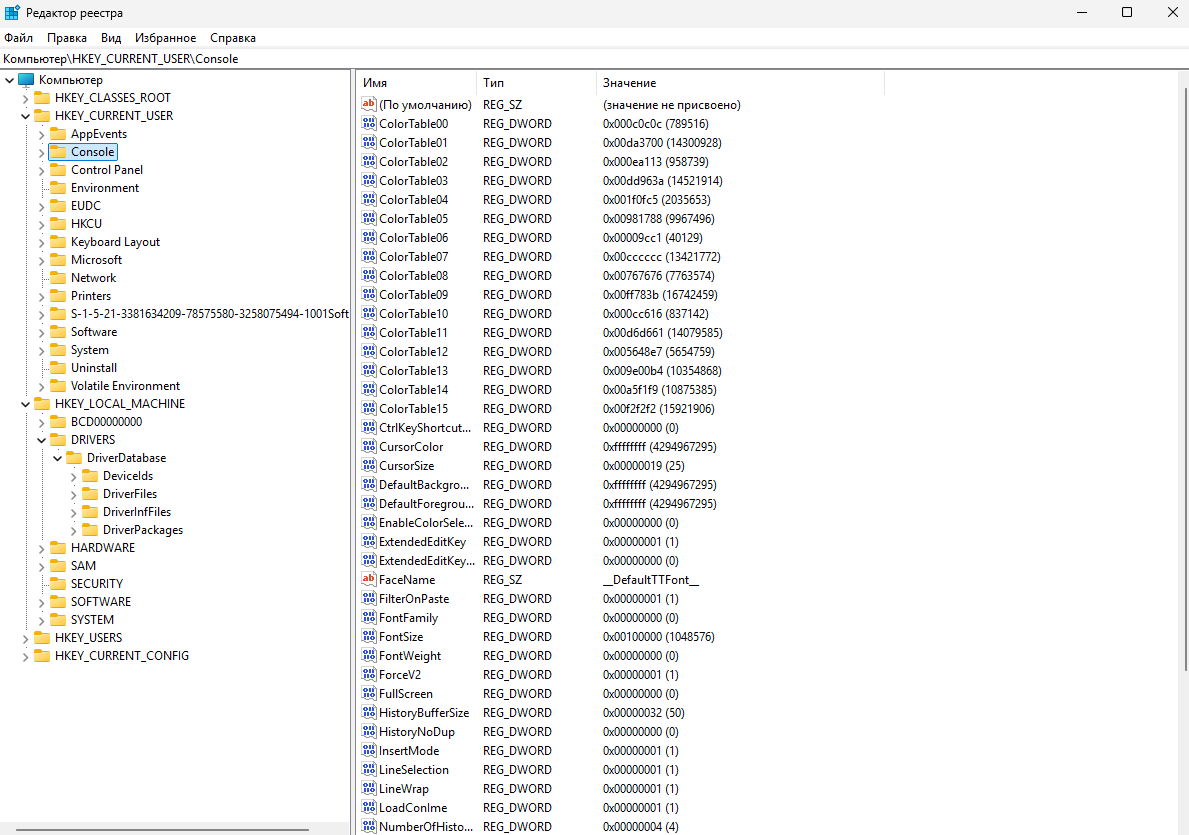Select the Network key
Screen dimensions: 1189x835
(x=93, y=278)
